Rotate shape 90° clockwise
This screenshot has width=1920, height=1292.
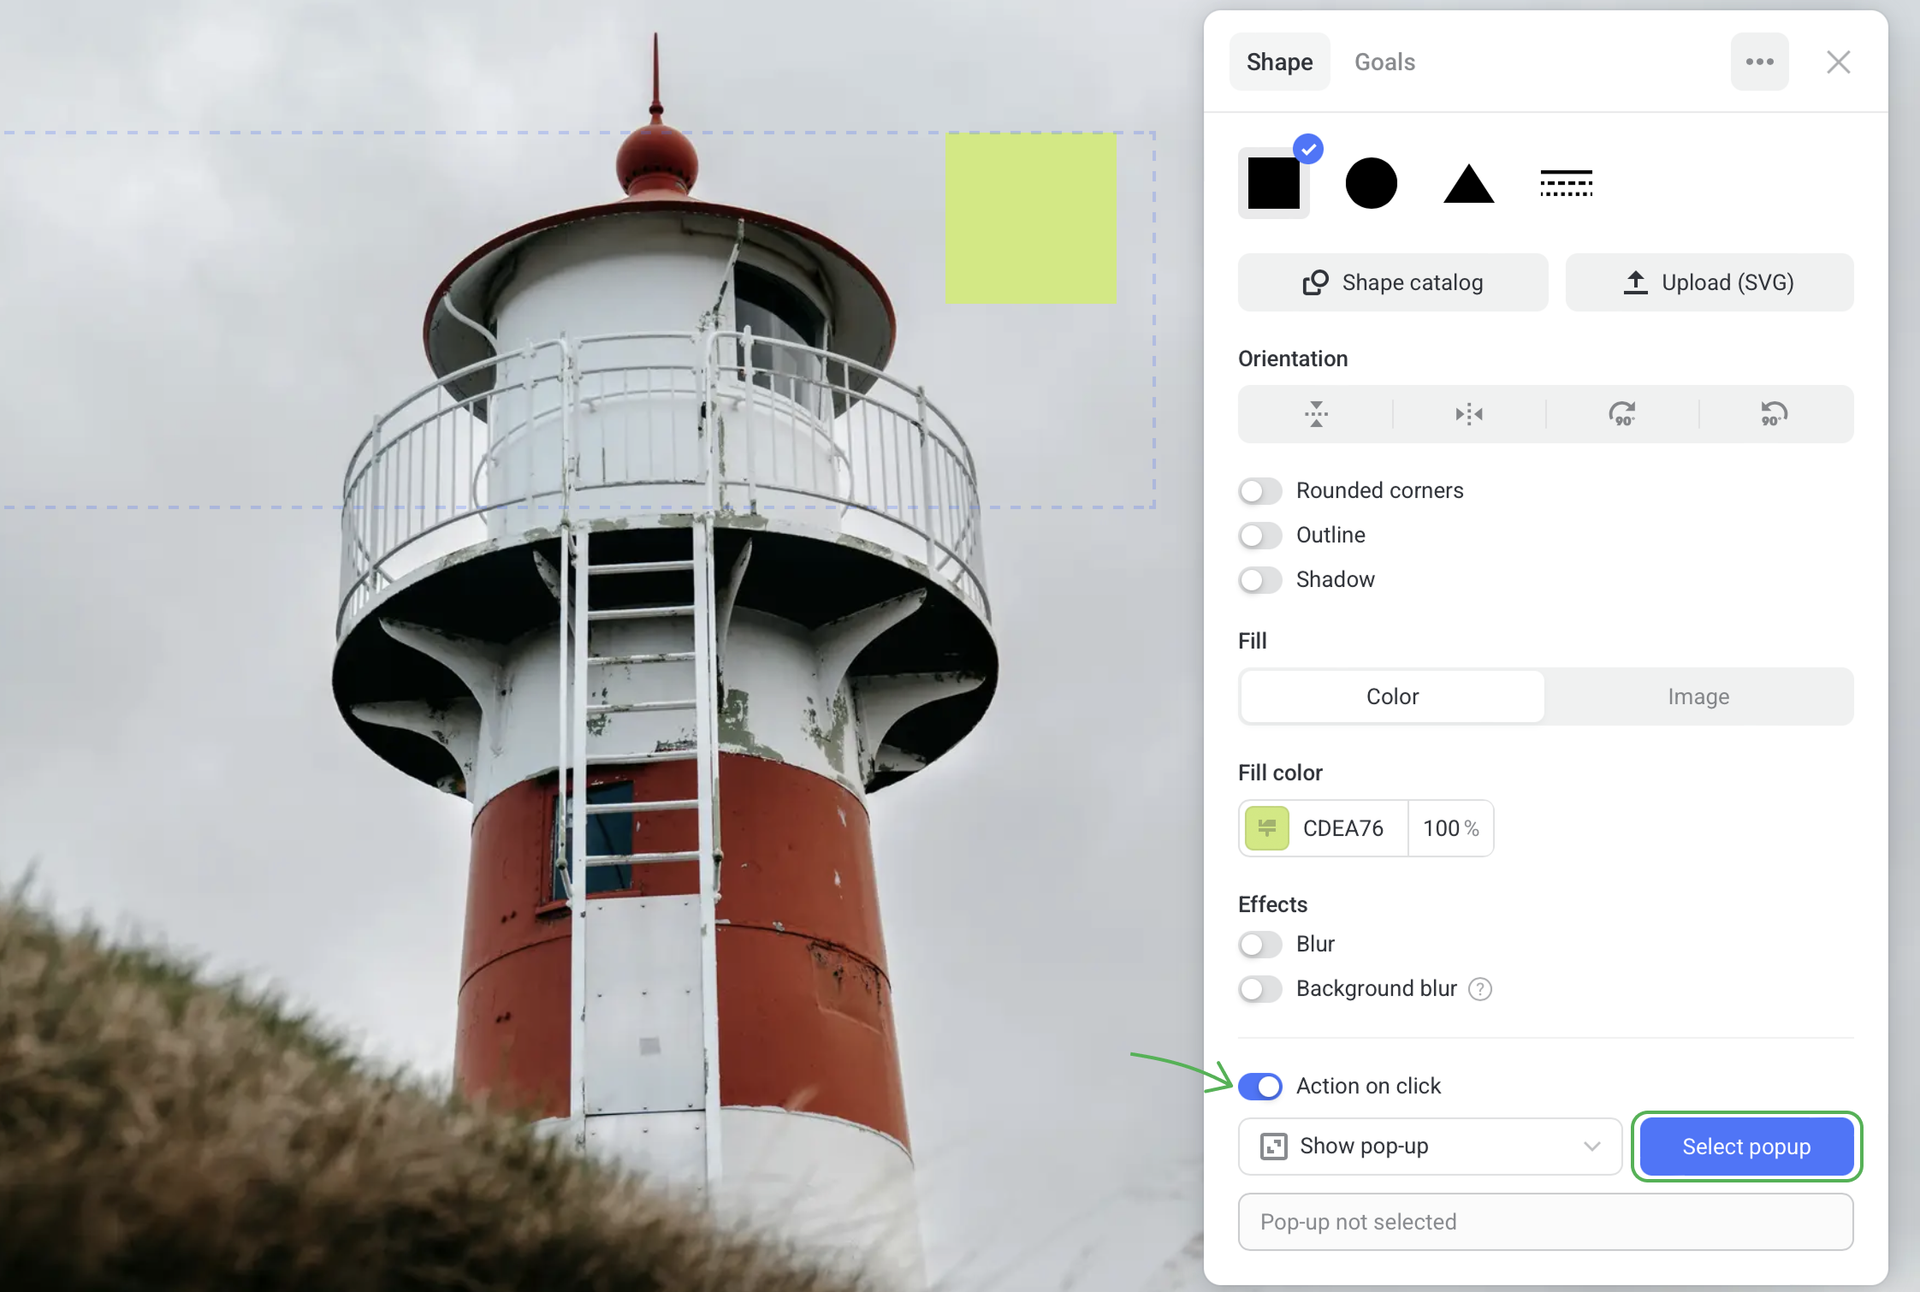pyautogui.click(x=1622, y=414)
